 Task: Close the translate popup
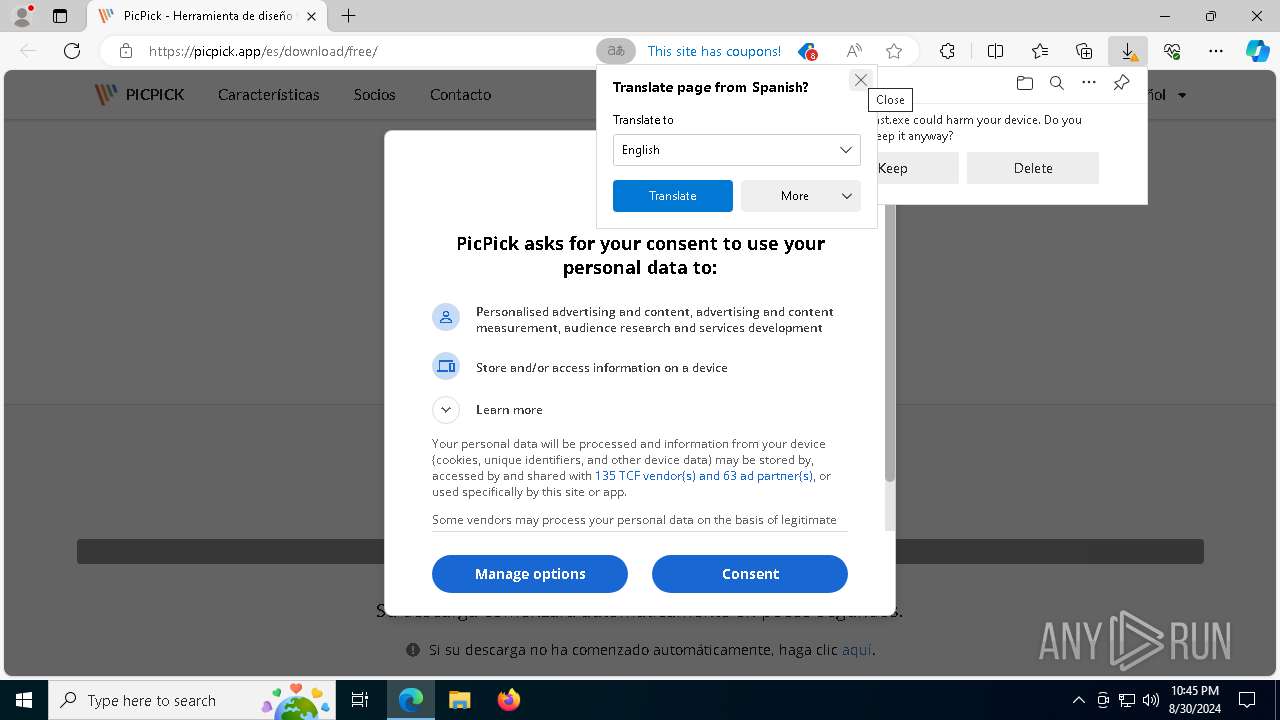click(x=860, y=80)
